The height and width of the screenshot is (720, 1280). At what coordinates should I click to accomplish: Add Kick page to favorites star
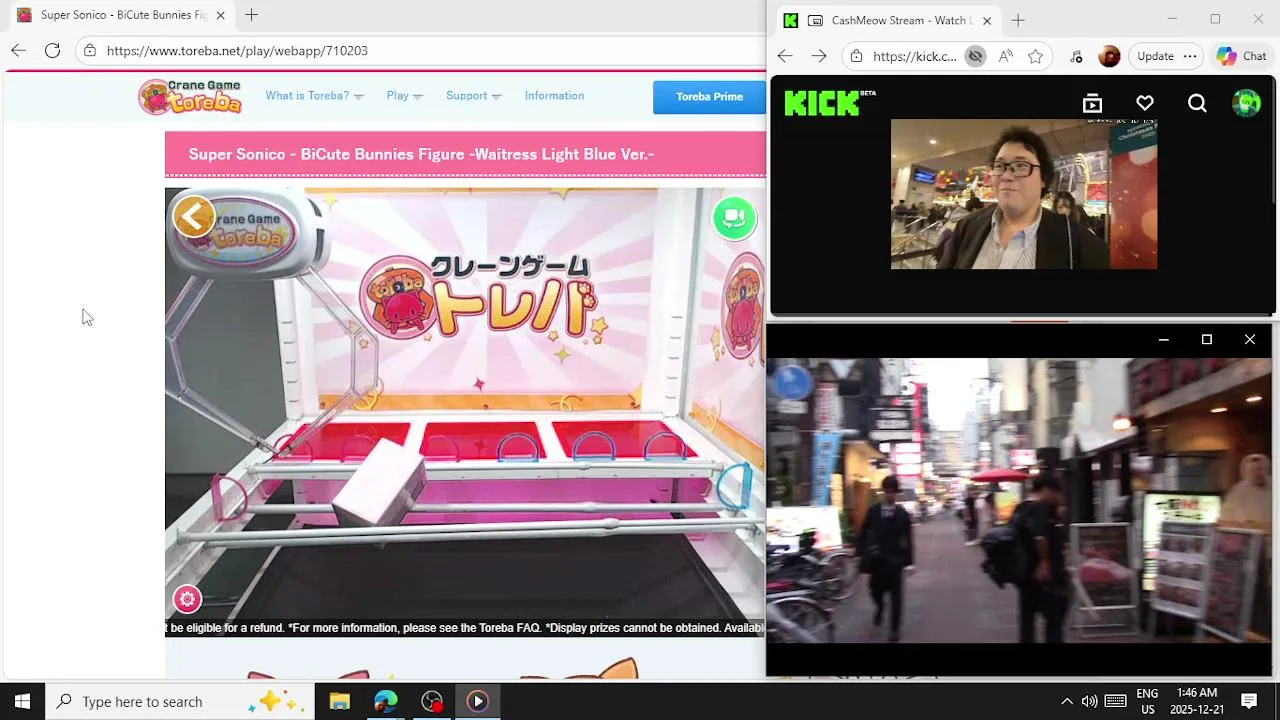click(x=1035, y=56)
